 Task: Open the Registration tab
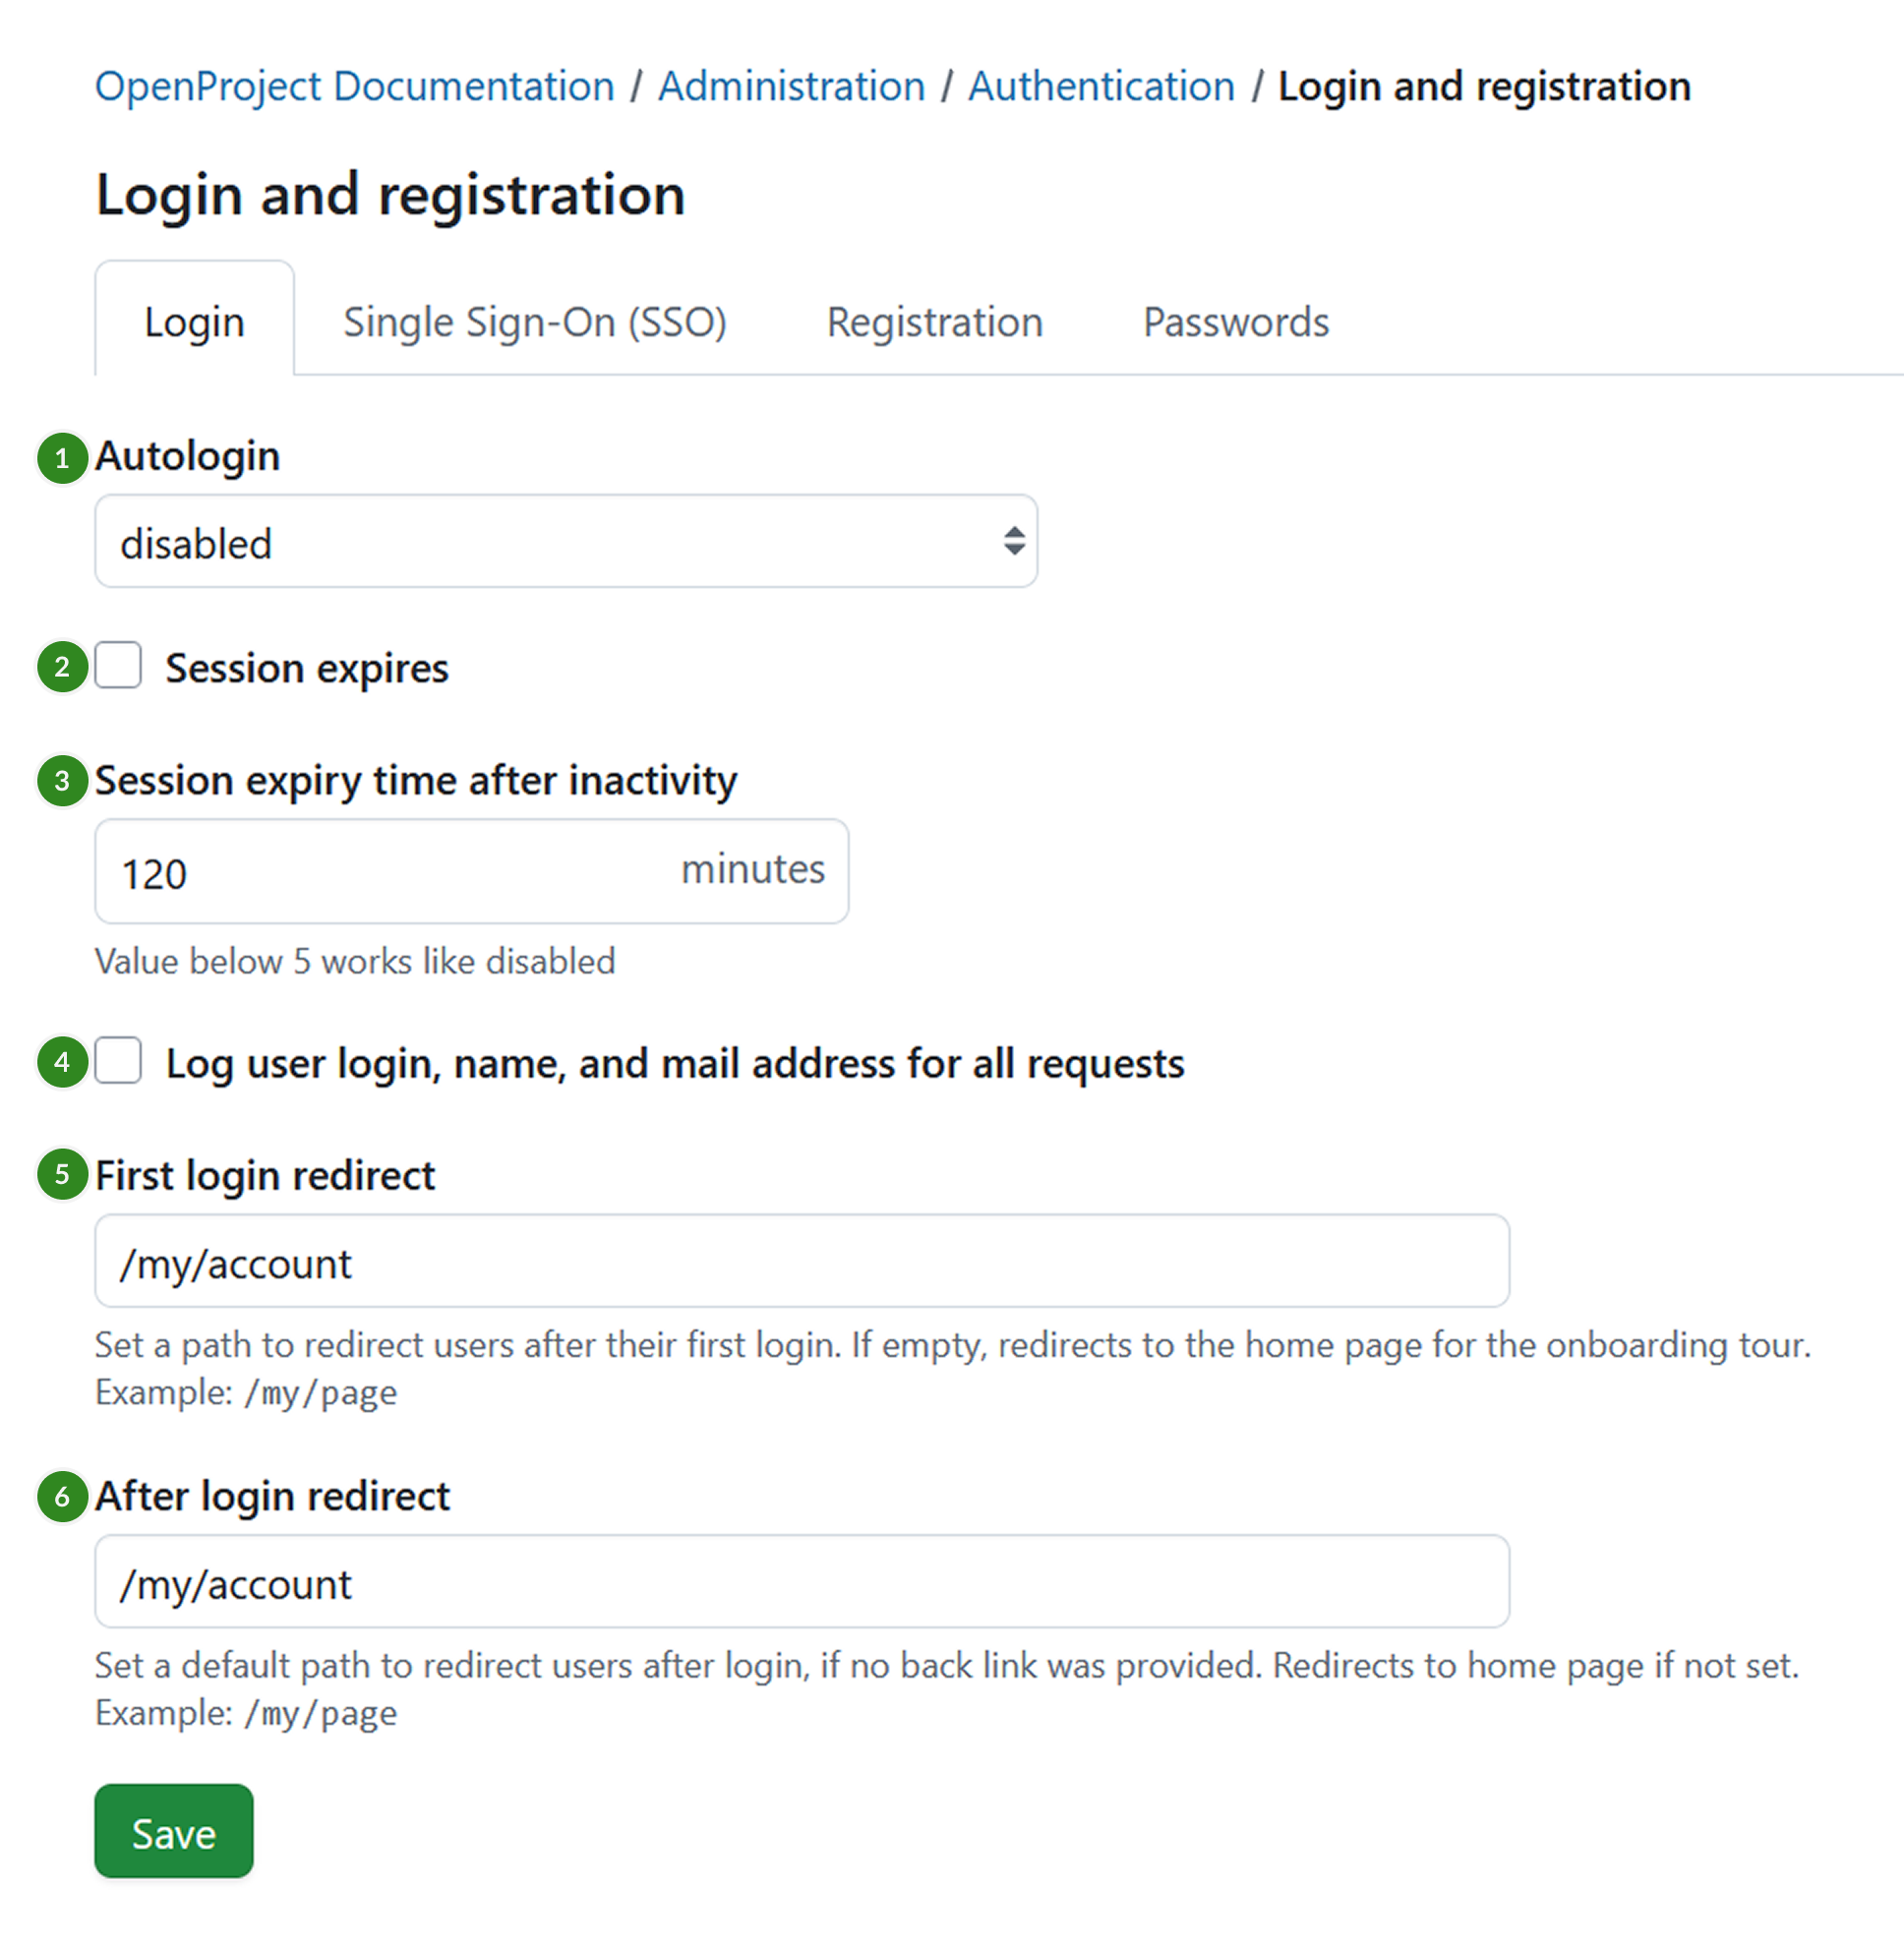point(934,321)
